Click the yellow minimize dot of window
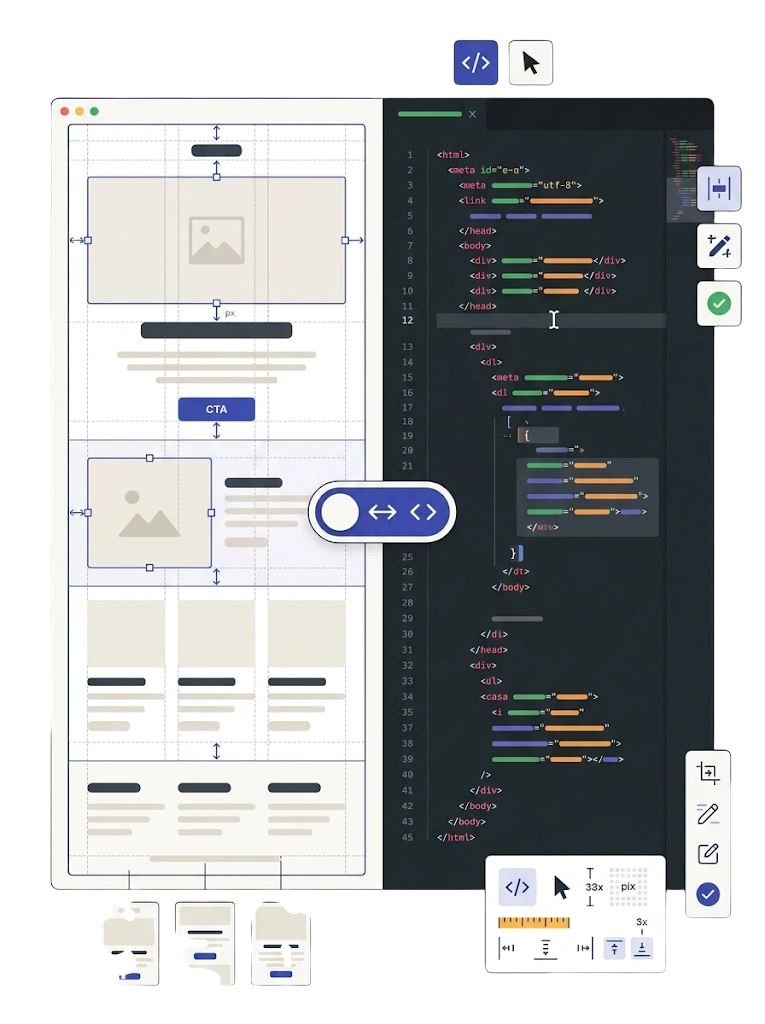 point(80,112)
